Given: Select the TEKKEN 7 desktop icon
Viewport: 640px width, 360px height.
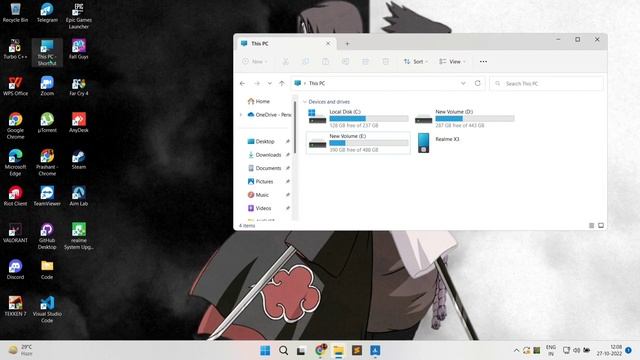Looking at the screenshot, I should point(15,306).
